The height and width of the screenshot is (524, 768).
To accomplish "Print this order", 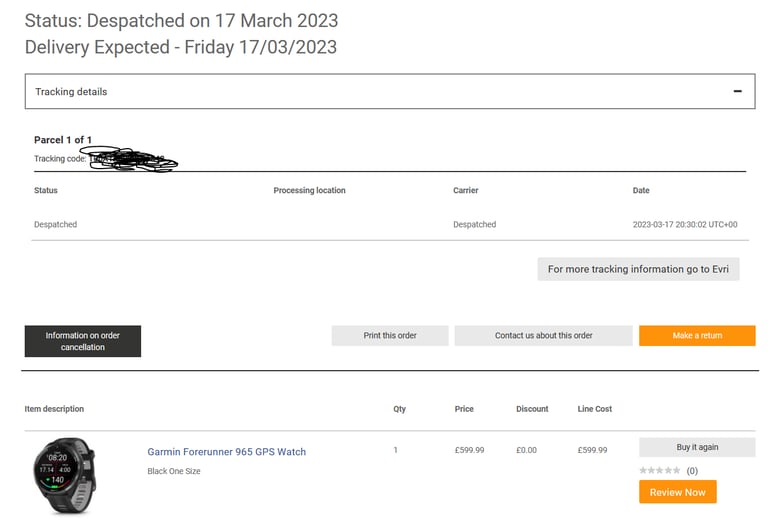I will pyautogui.click(x=390, y=336).
